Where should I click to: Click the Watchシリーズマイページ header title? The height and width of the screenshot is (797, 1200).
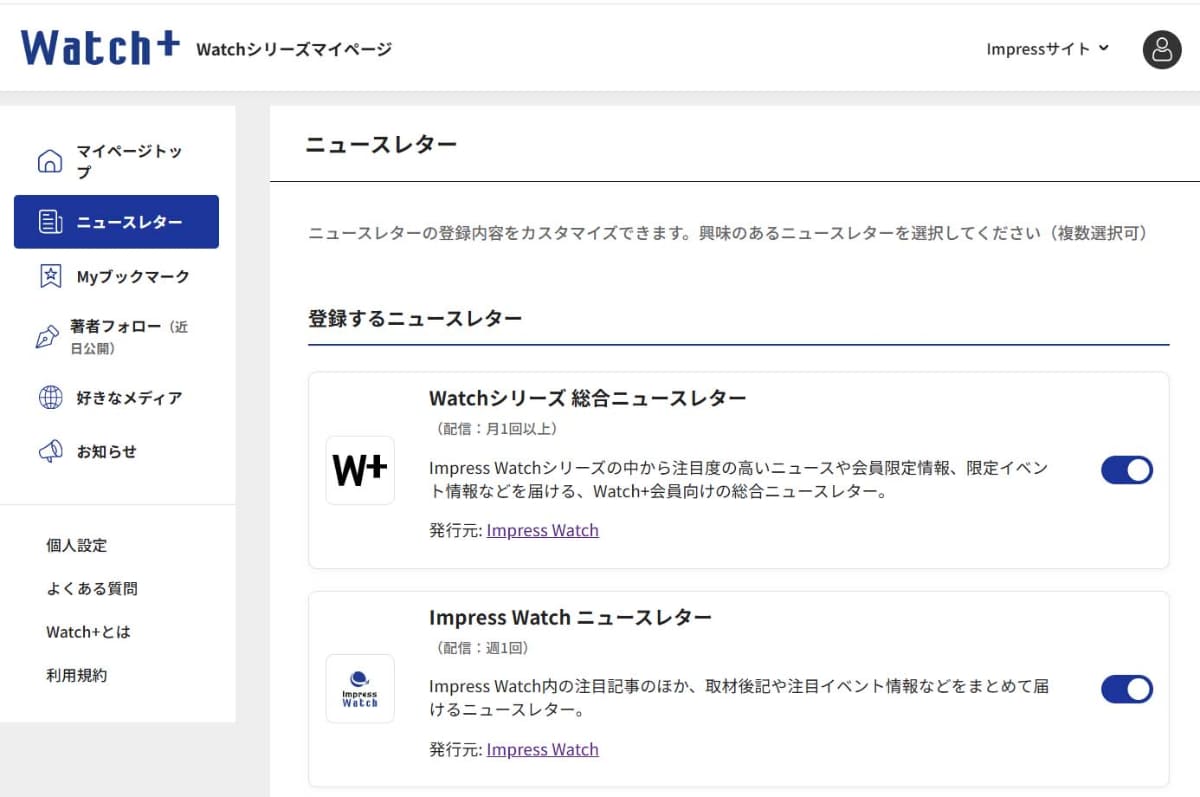click(294, 49)
